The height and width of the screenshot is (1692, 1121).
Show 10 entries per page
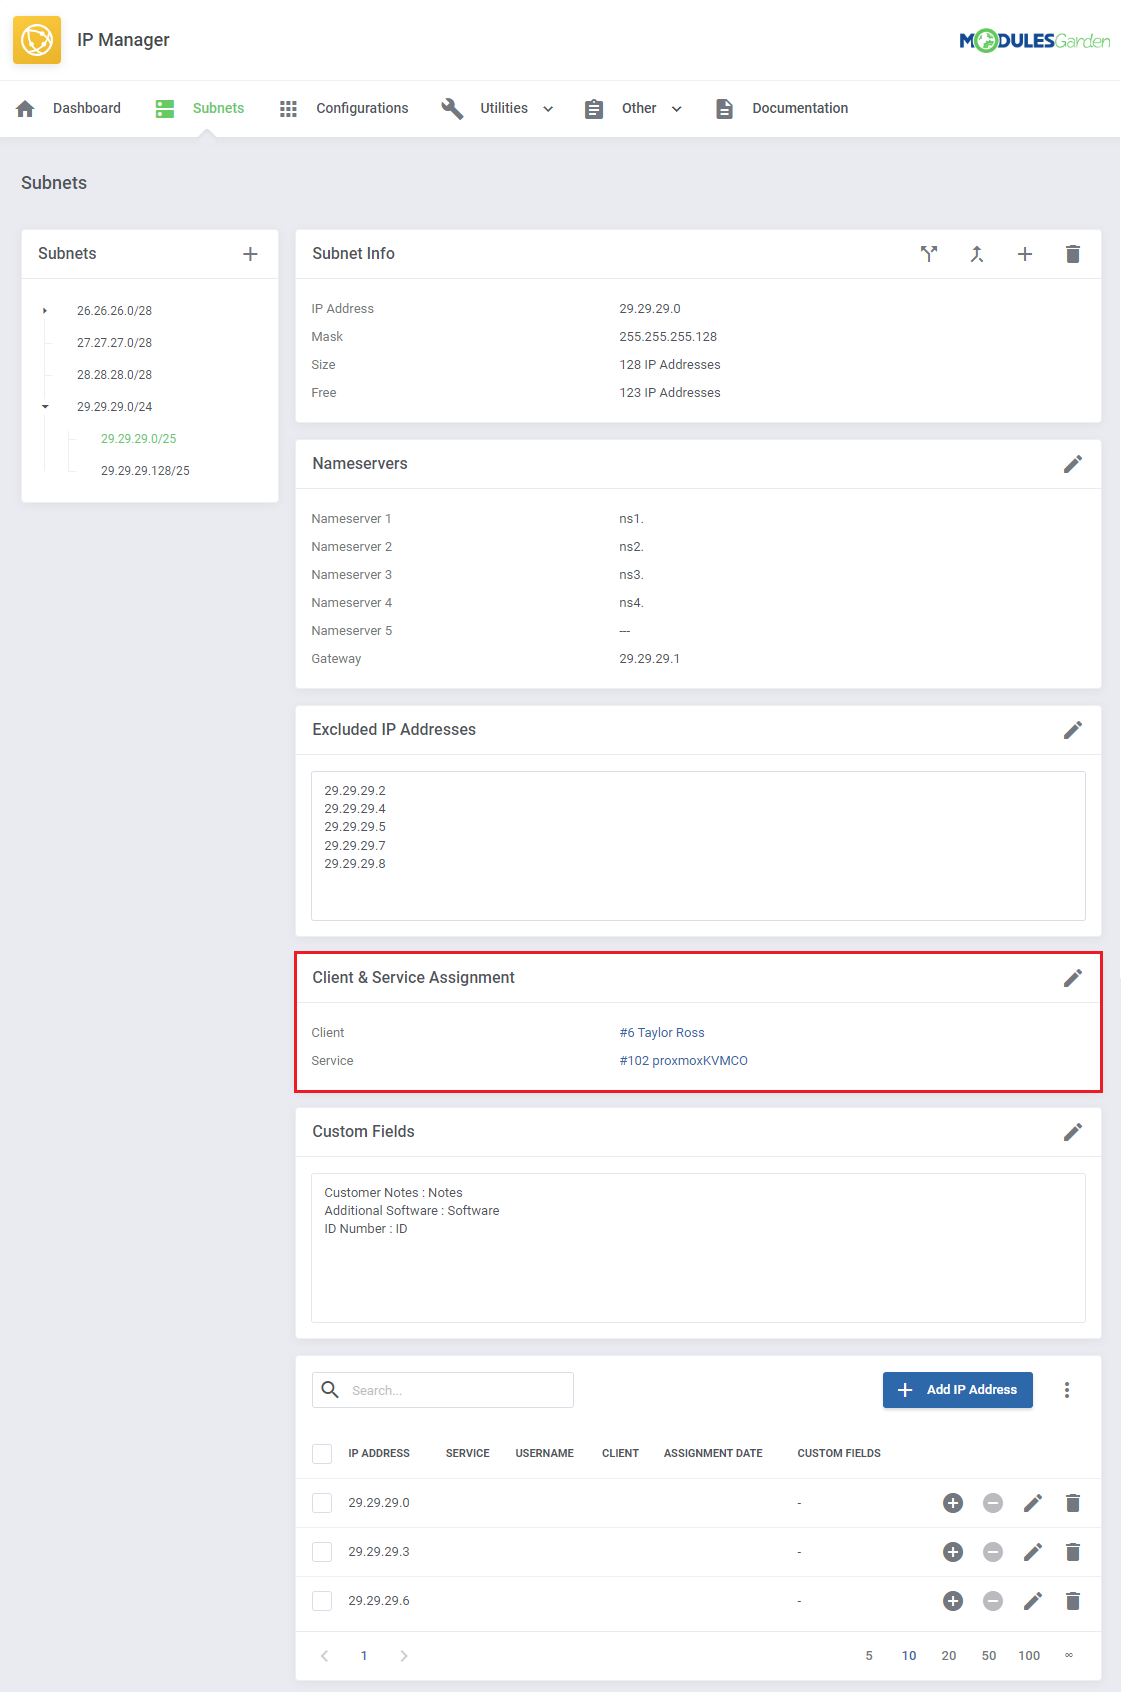909,1656
